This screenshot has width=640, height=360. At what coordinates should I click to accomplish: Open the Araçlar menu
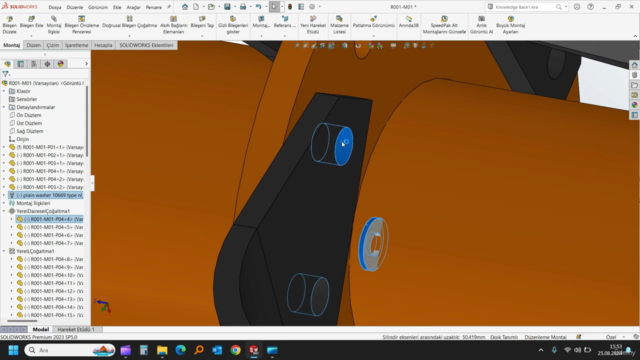[133, 7]
